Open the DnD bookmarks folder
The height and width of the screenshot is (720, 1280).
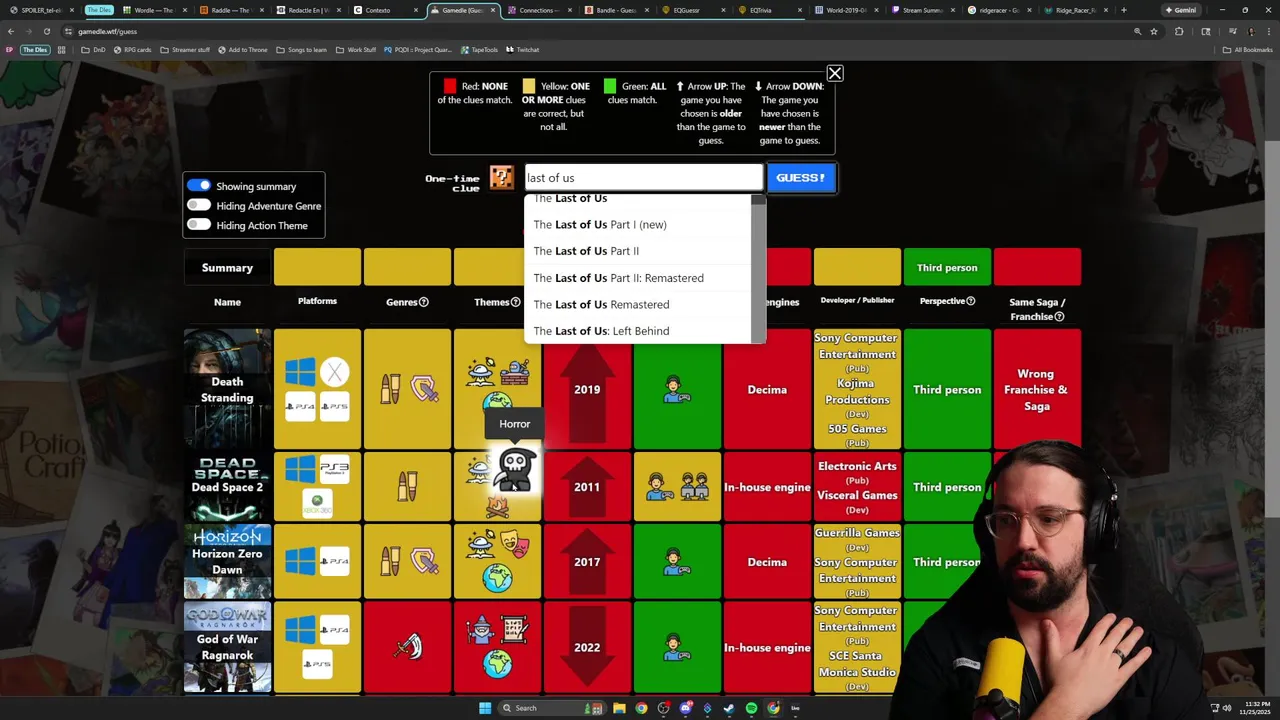tap(93, 49)
